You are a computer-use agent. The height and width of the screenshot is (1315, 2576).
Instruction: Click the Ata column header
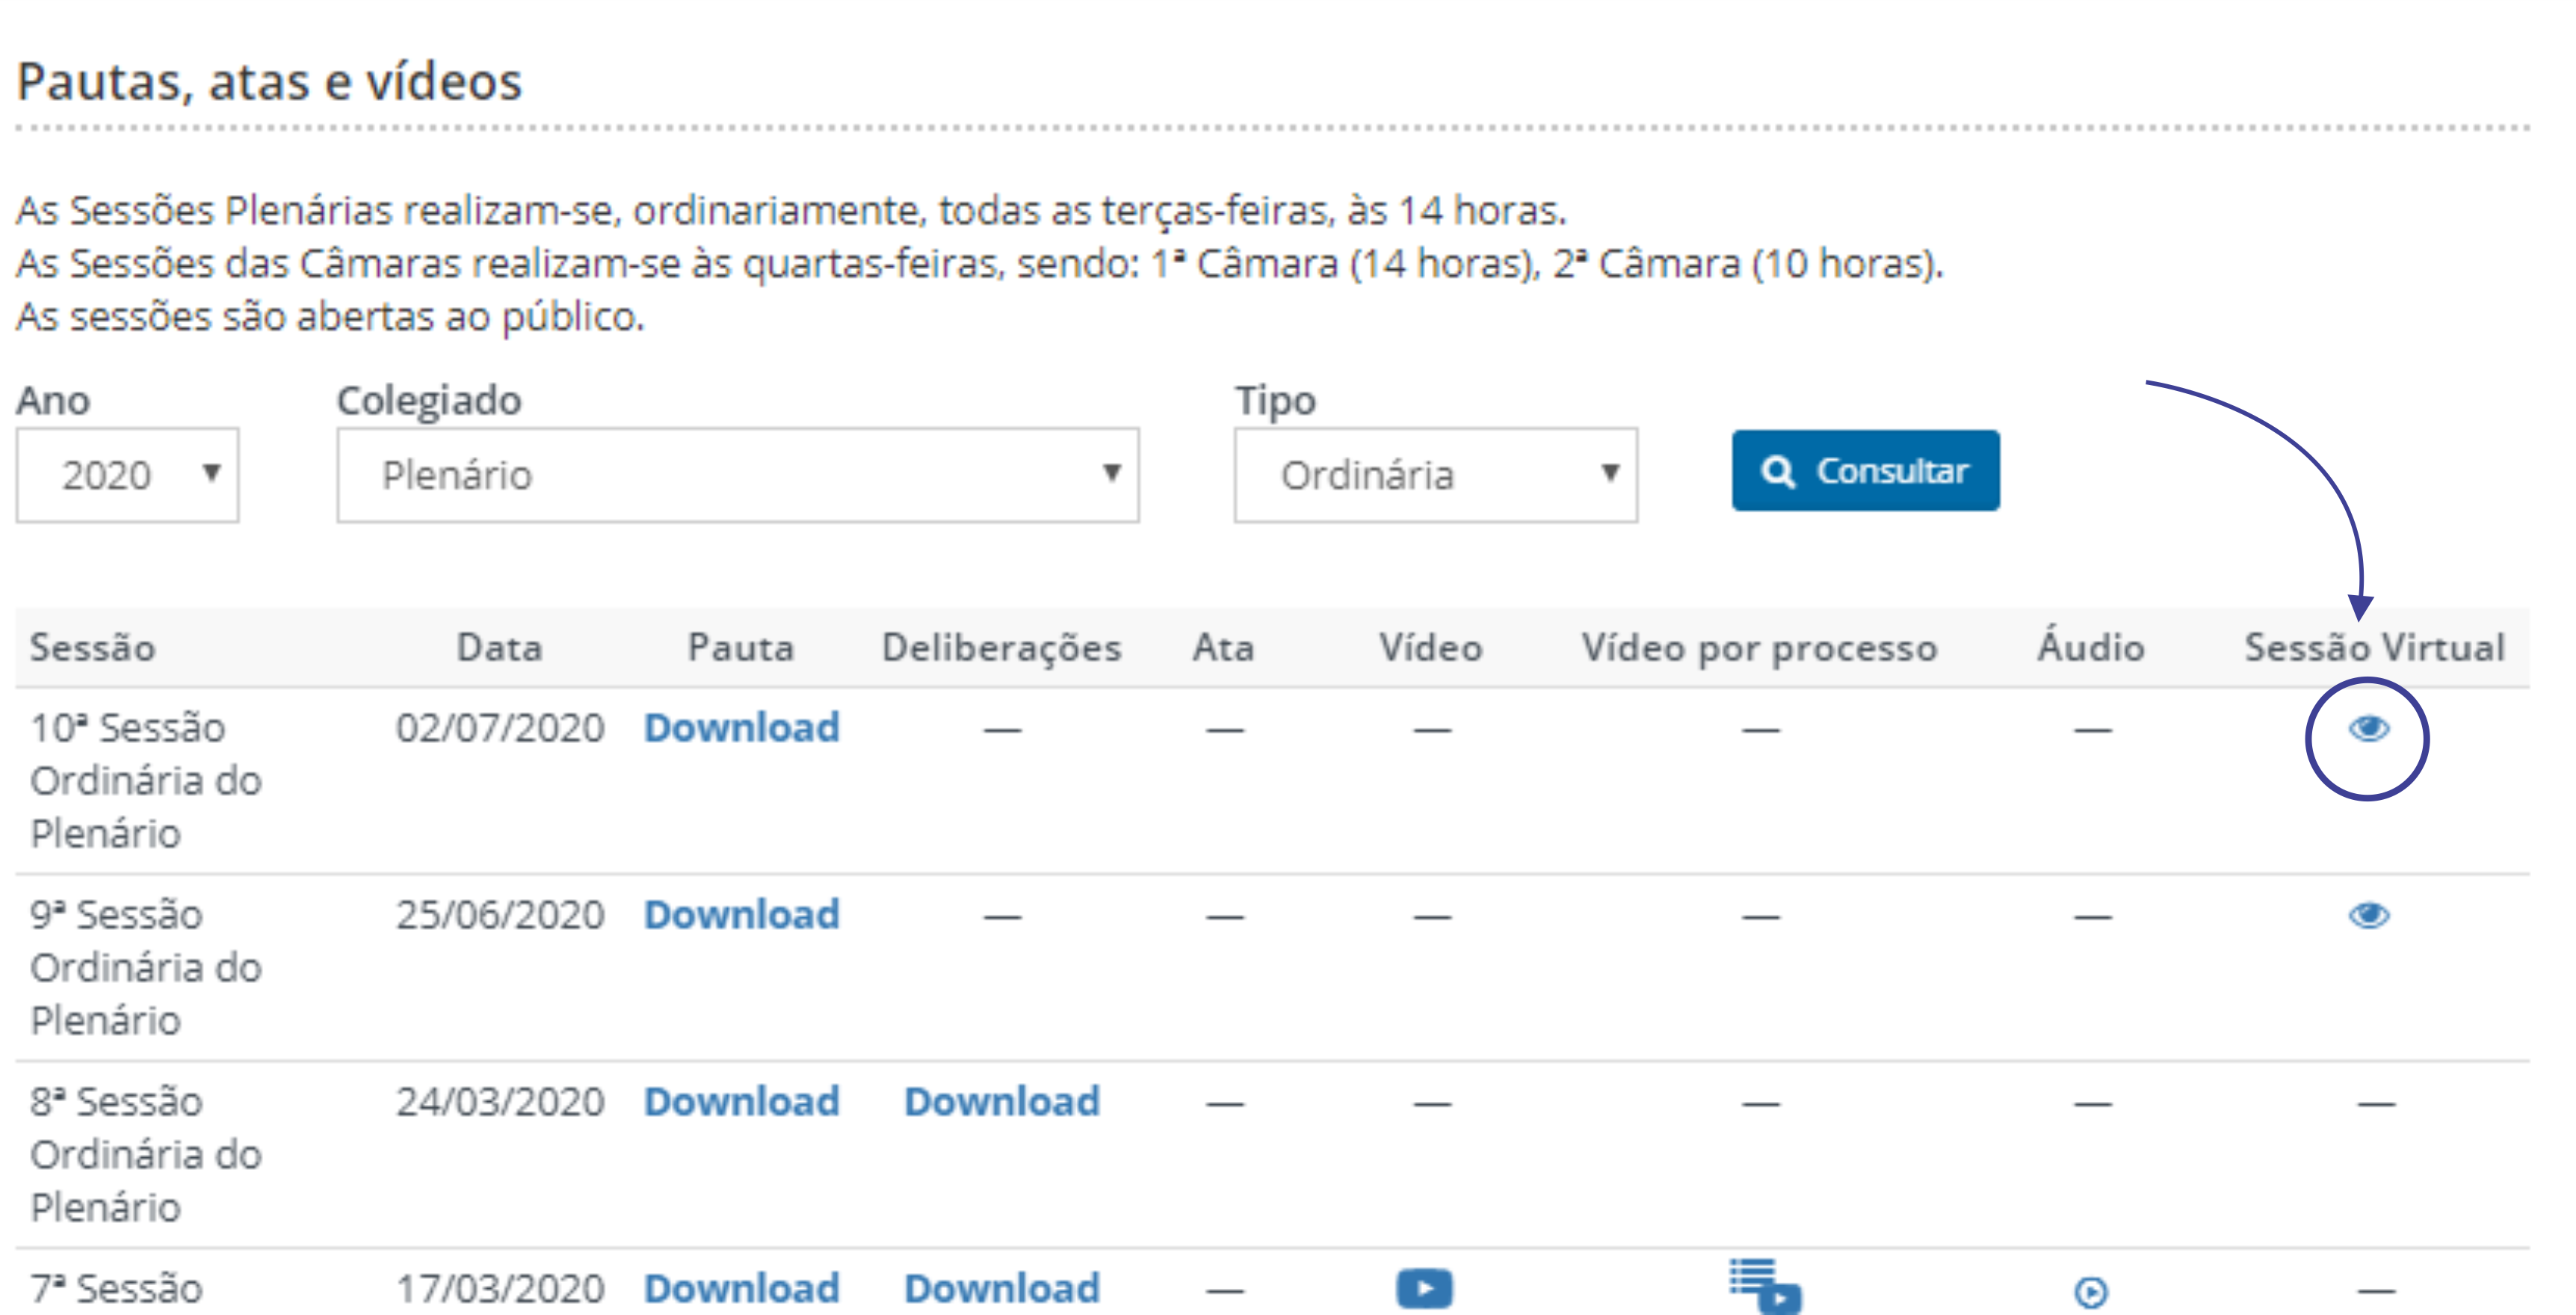point(1223,648)
